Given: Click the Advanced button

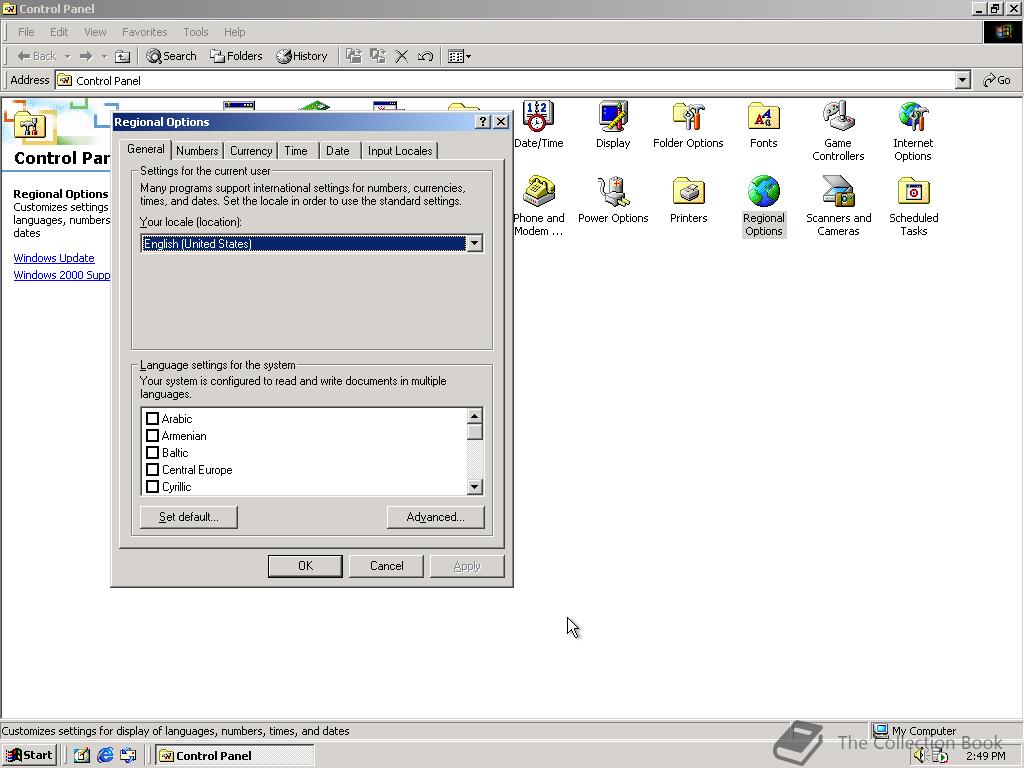Looking at the screenshot, I should [x=436, y=517].
